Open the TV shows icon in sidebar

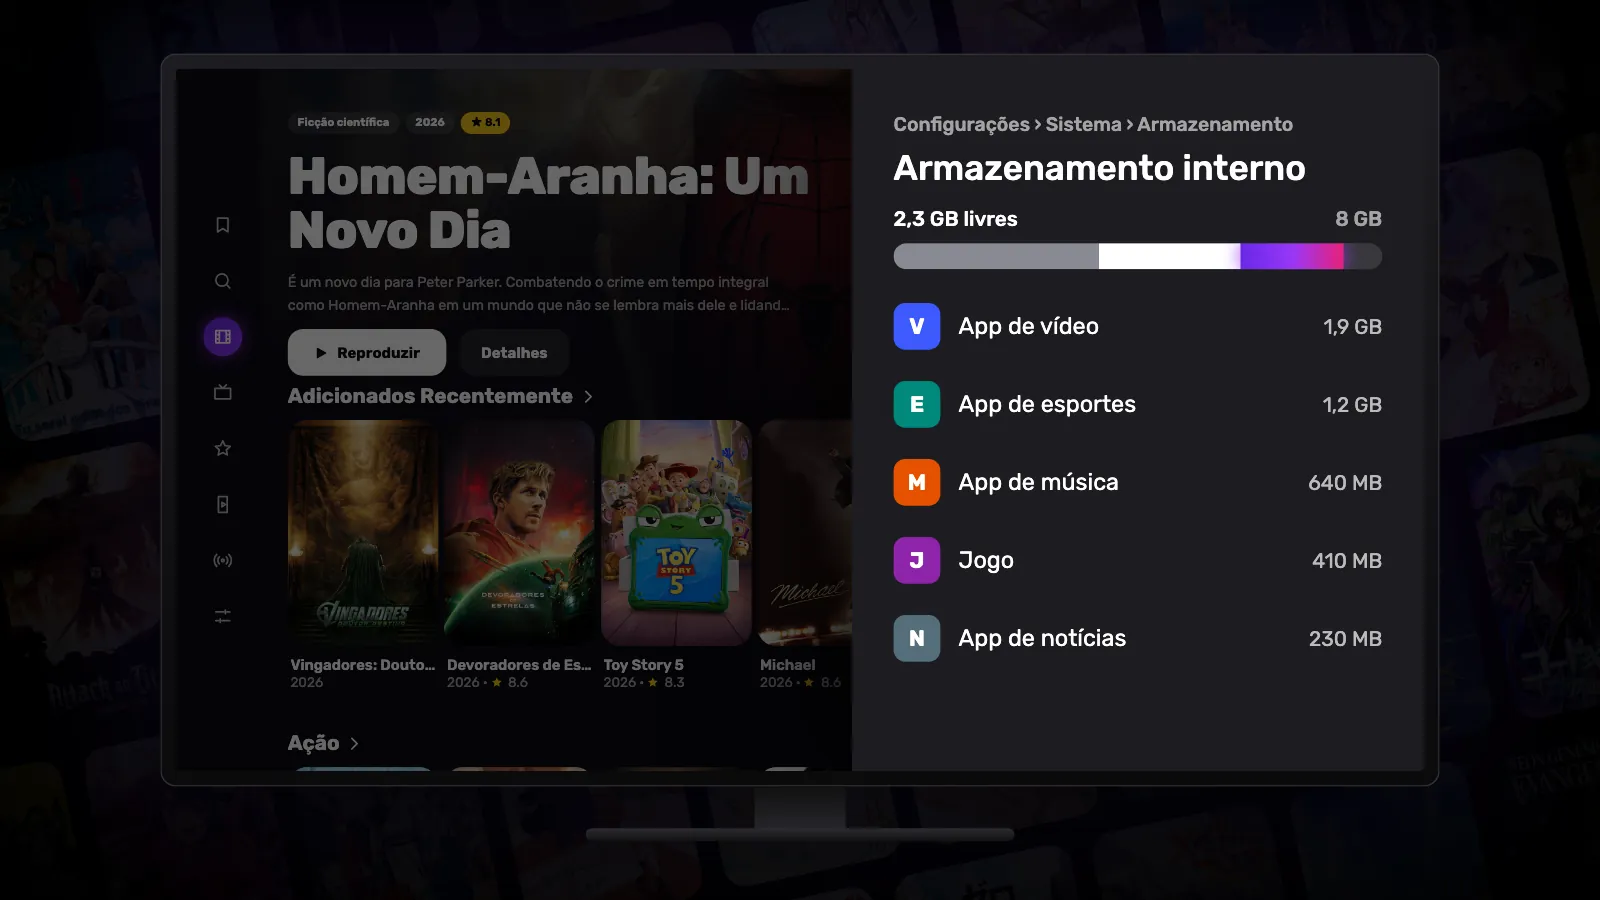(x=223, y=393)
